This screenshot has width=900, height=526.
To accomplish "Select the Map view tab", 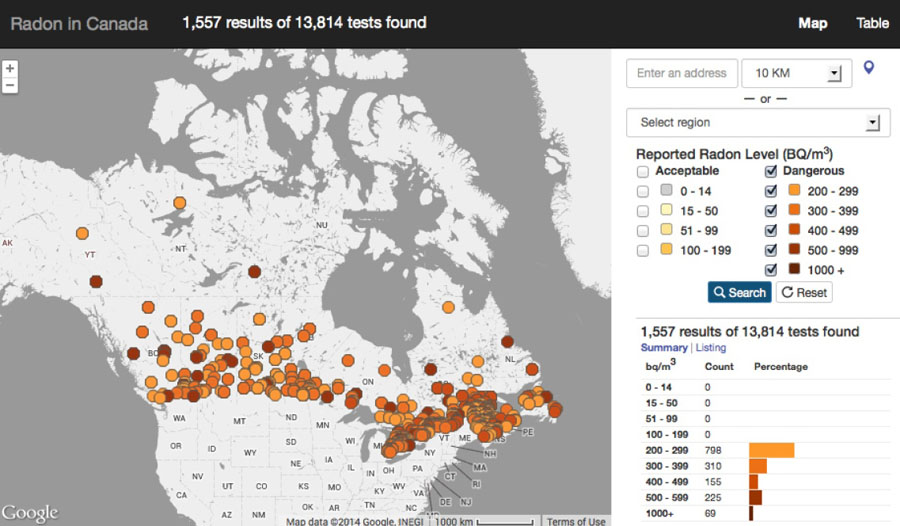I will click(812, 23).
